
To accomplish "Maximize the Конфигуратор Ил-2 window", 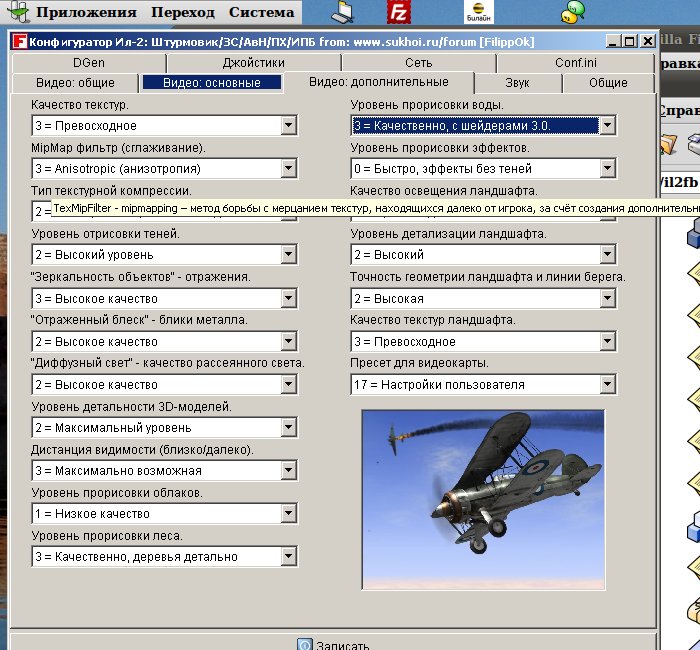I will tap(629, 42).
